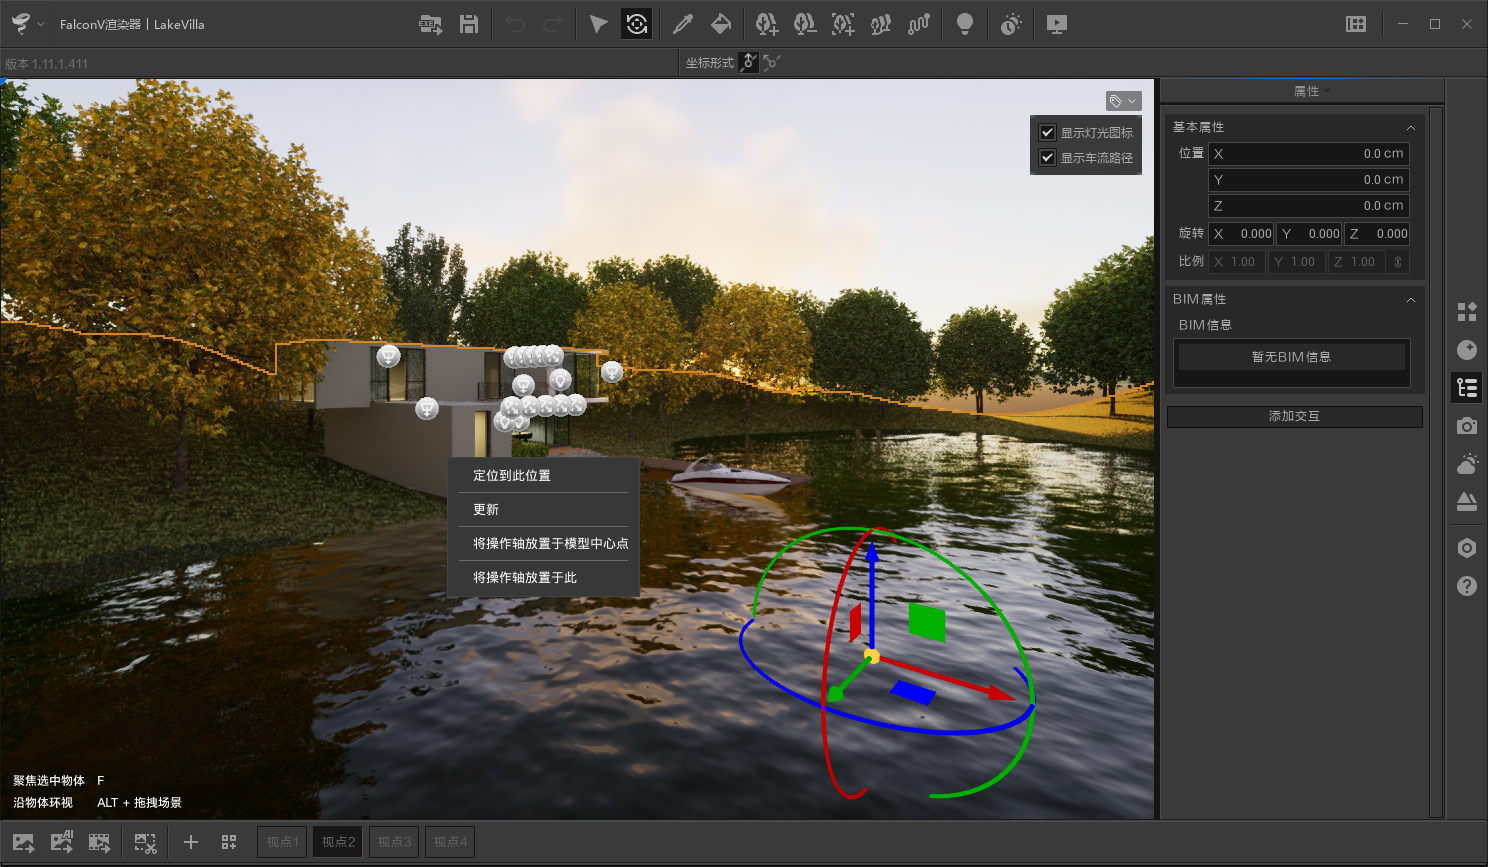Select the eyedropper material picker tool

(682, 24)
